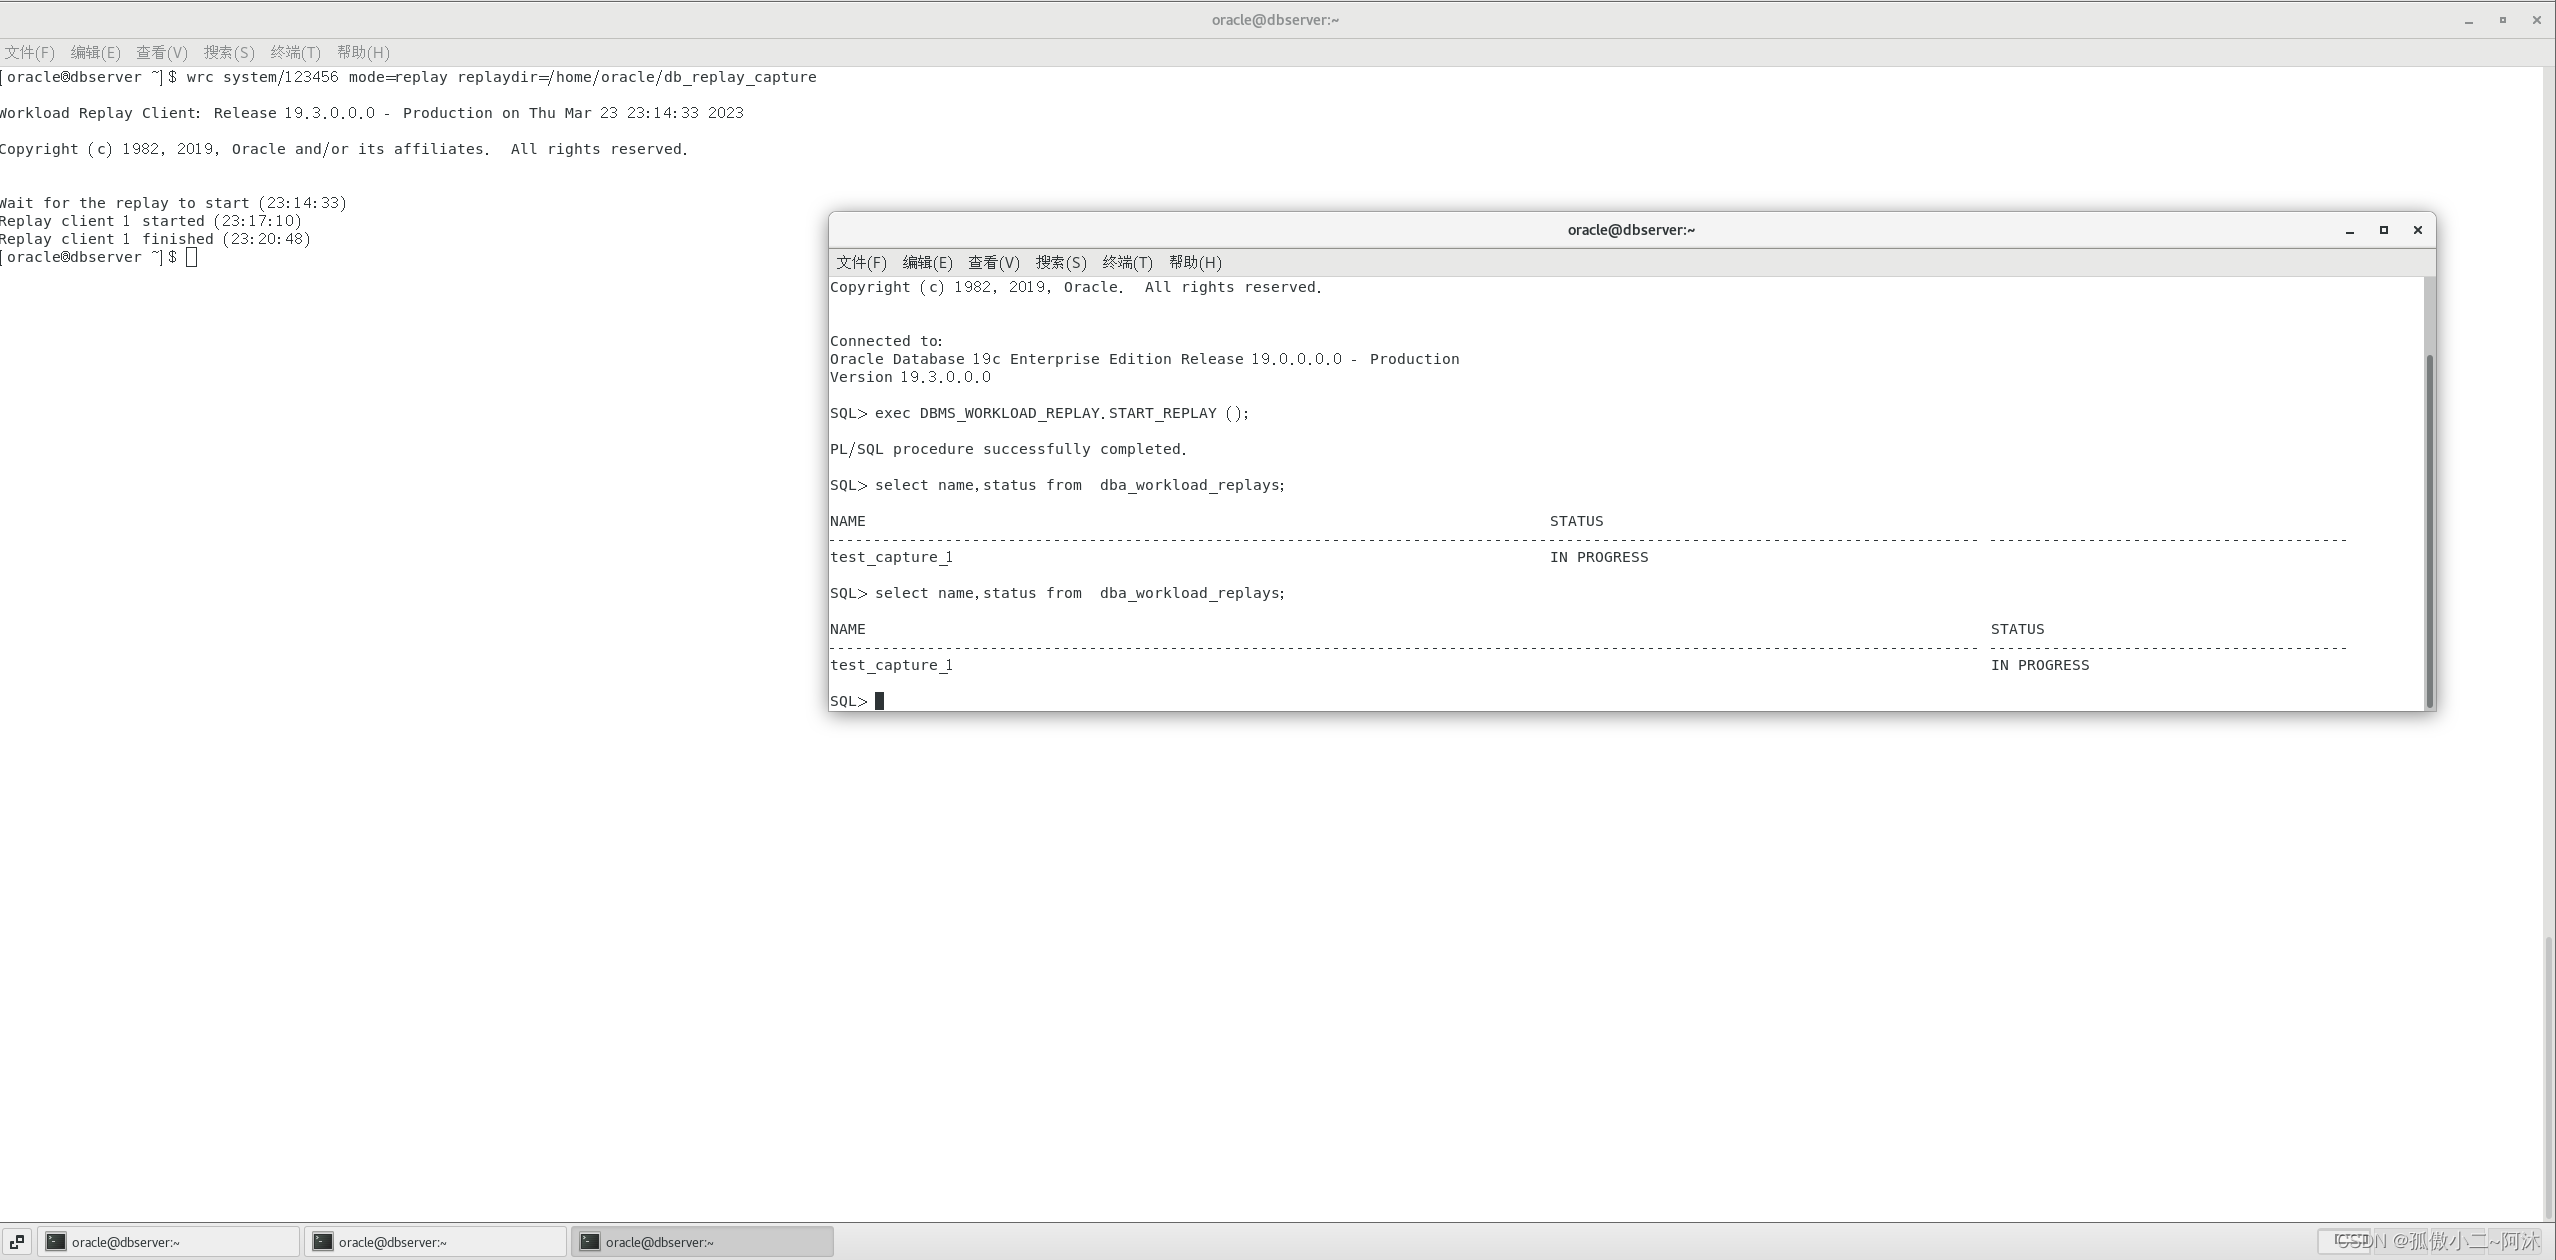
Task: Click the shell prompt cursor in back terminal
Action: tap(191, 257)
